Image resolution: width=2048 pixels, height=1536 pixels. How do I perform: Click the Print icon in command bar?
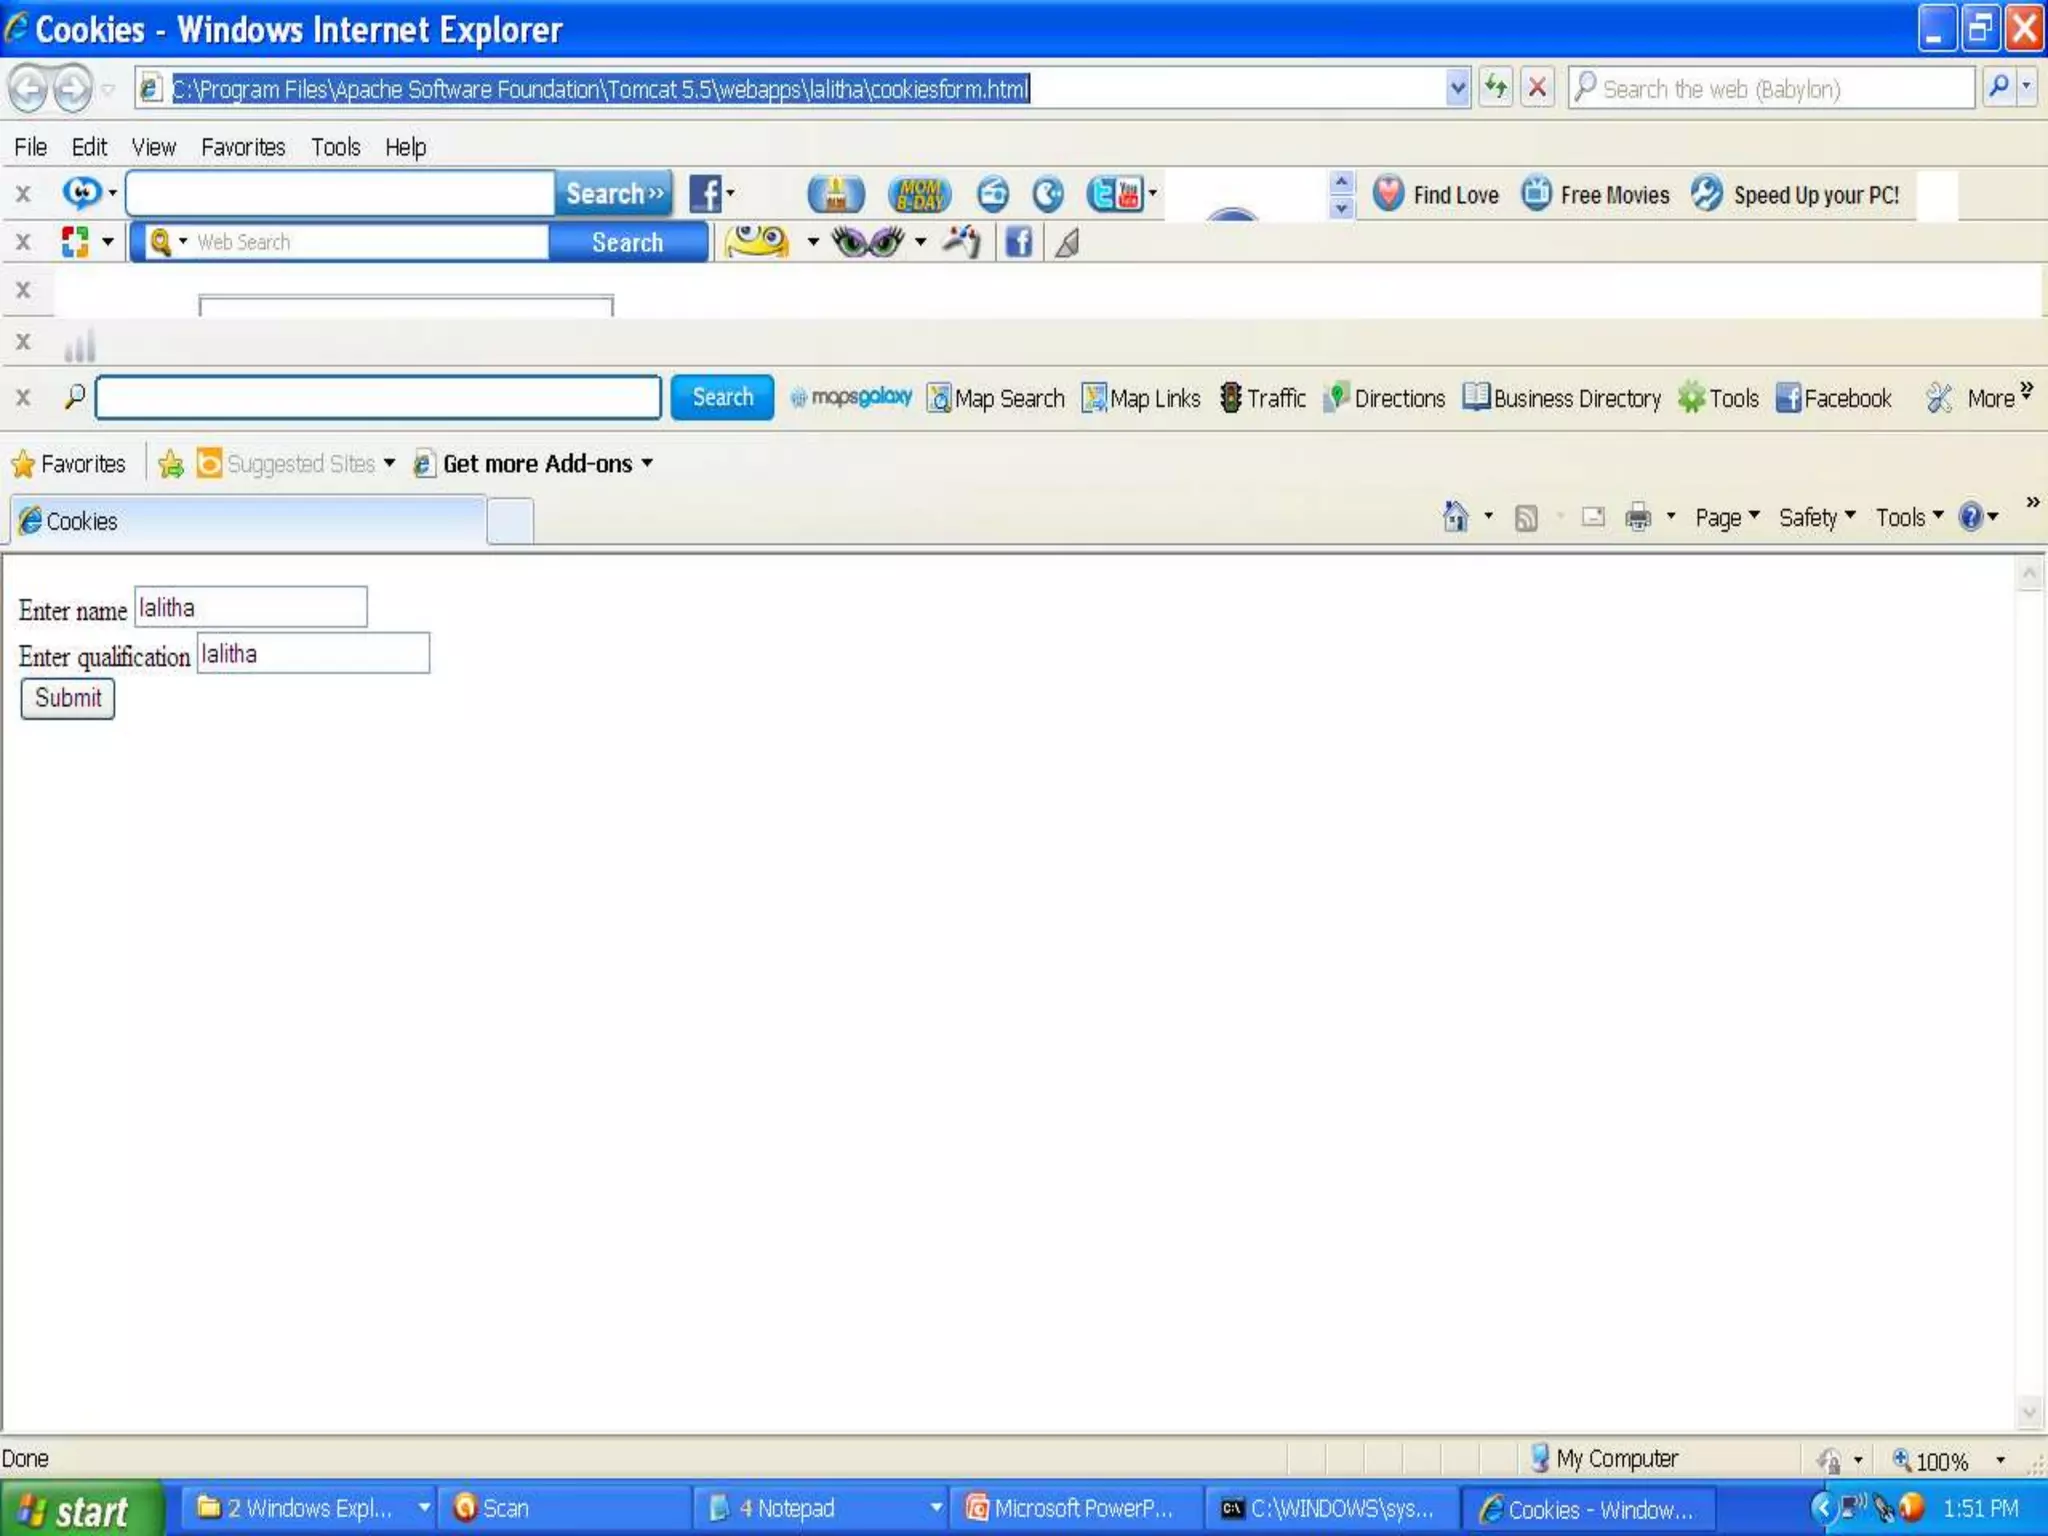tap(1637, 517)
